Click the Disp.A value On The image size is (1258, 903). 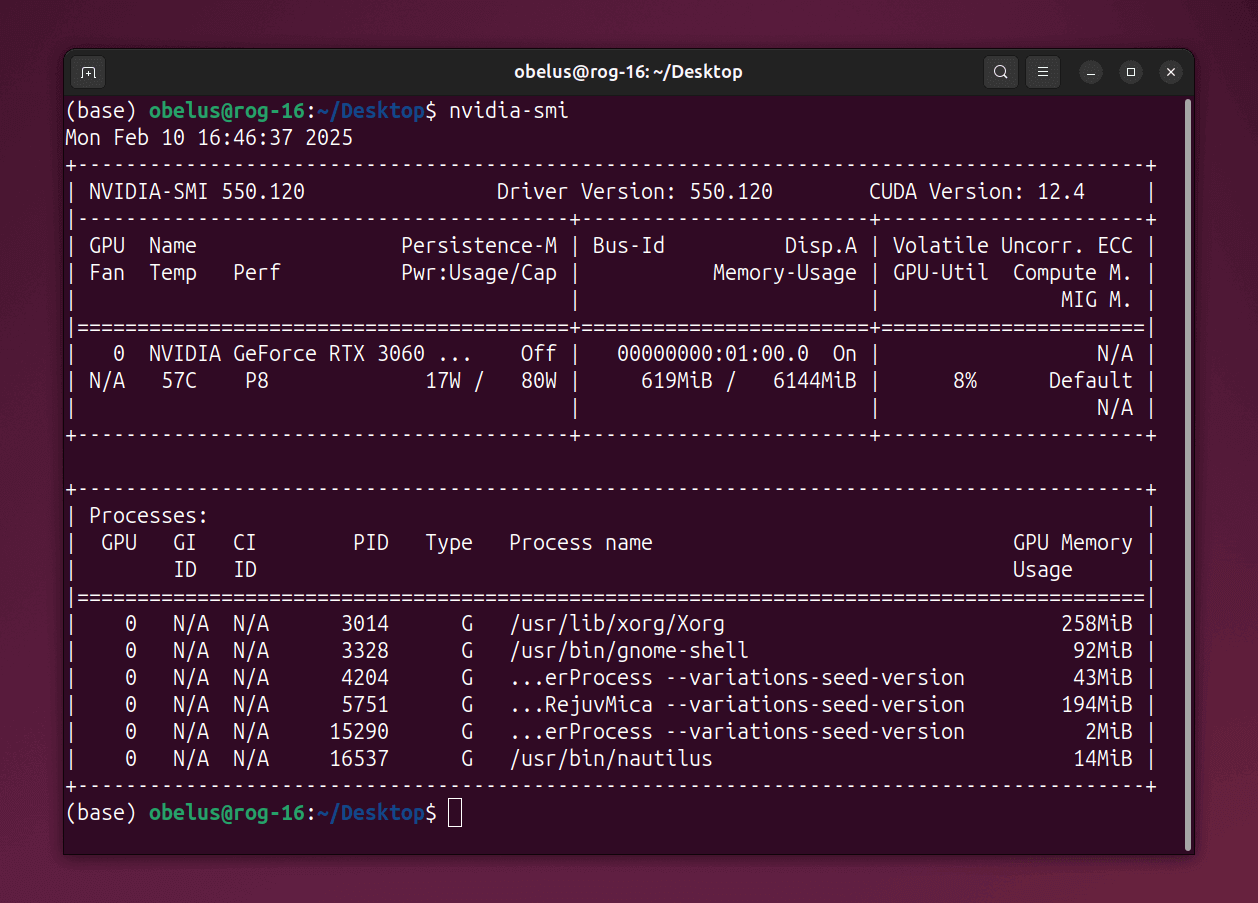(845, 354)
